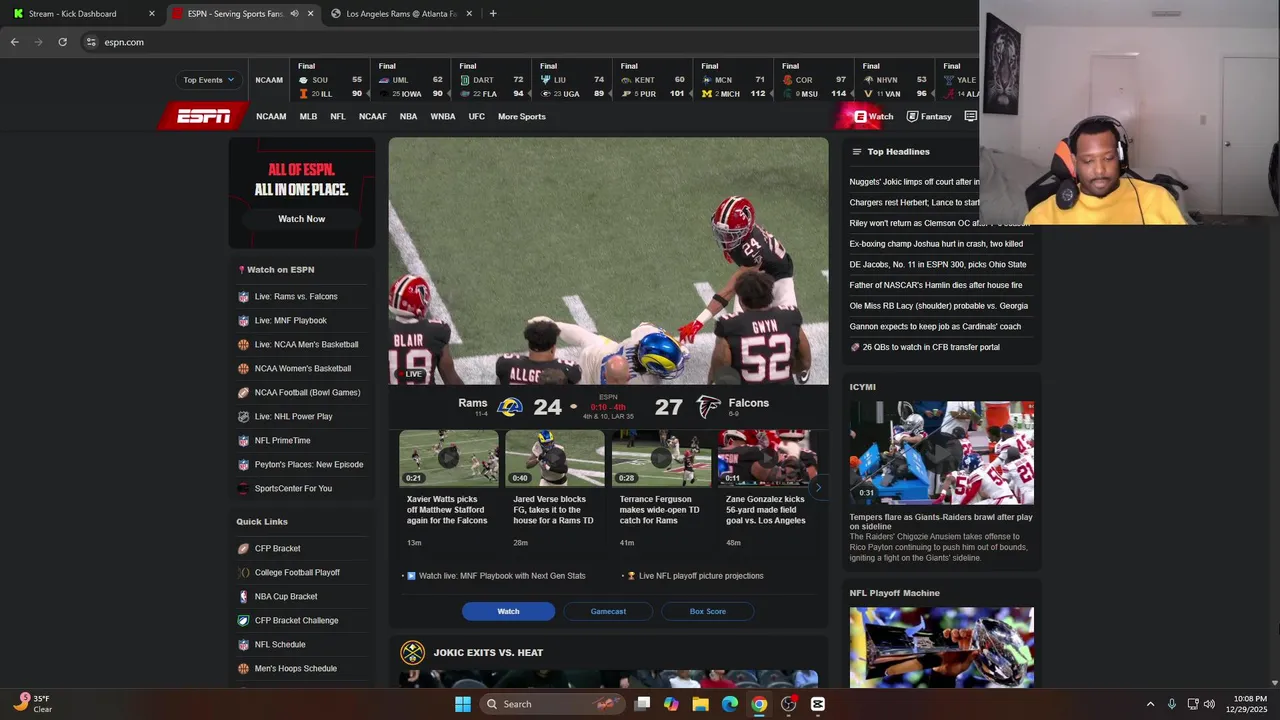This screenshot has width=1280, height=720.
Task: Click icon beside CFP Bracket Challenge
Action: click(x=243, y=621)
